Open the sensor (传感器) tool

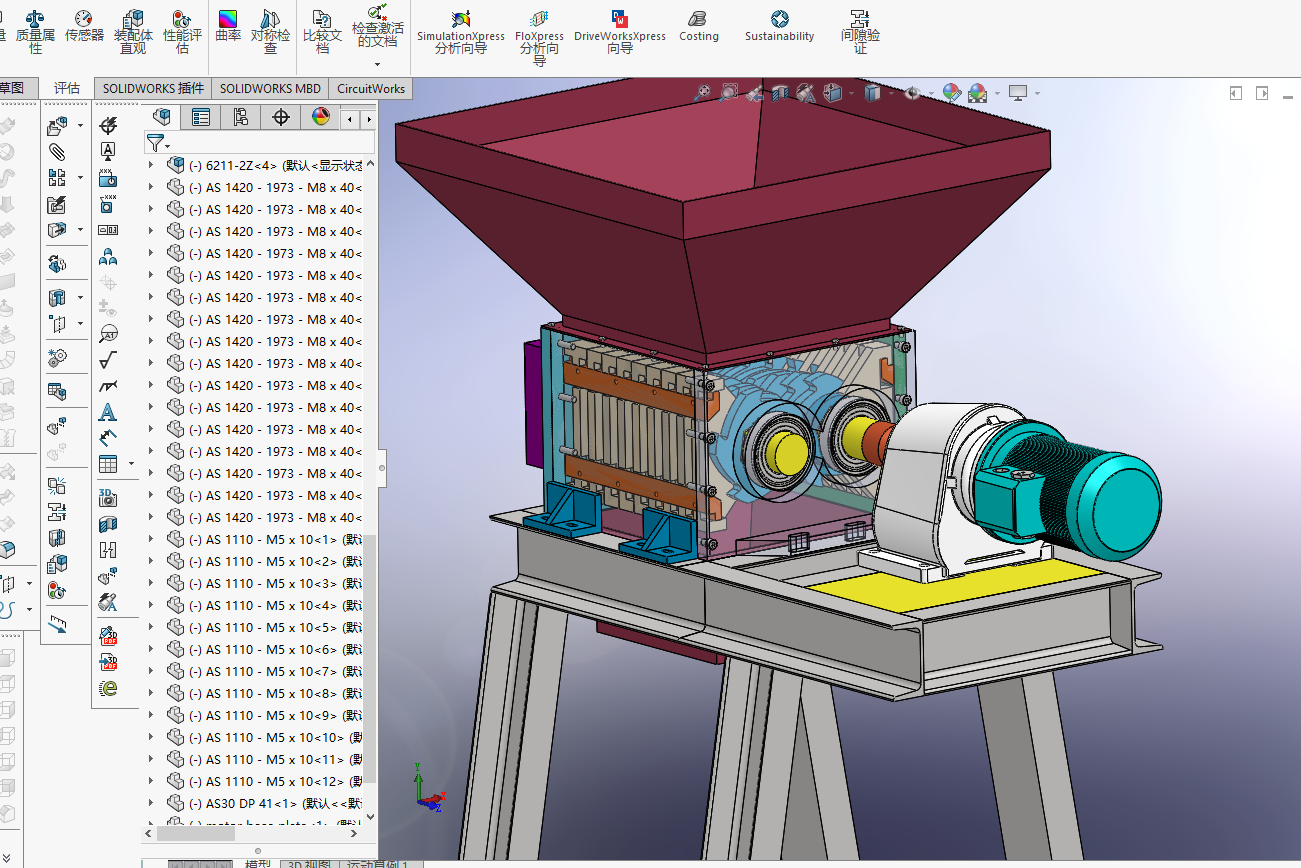[84, 26]
